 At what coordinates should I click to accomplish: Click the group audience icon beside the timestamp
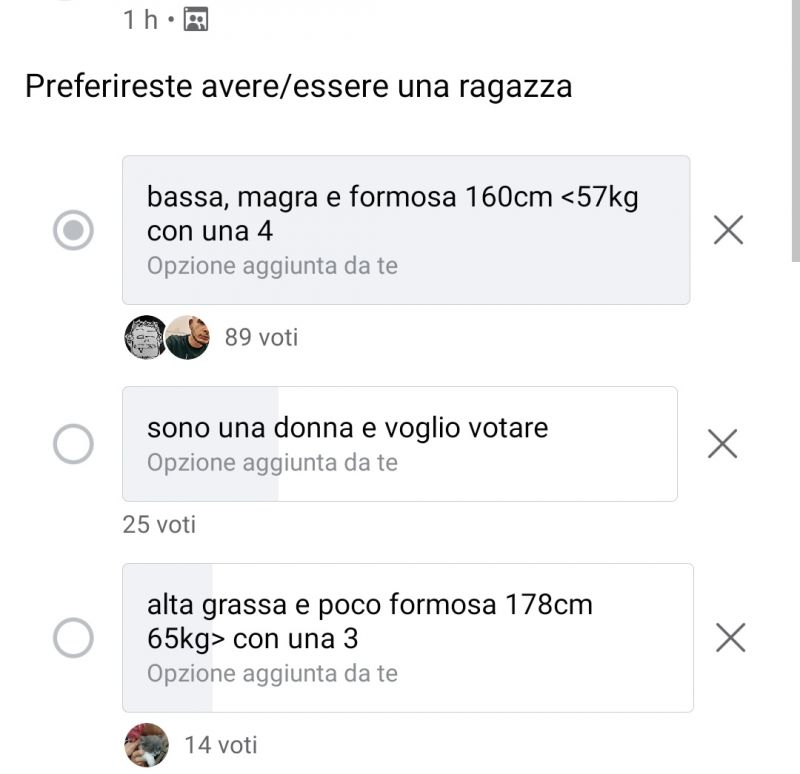click(x=196, y=20)
